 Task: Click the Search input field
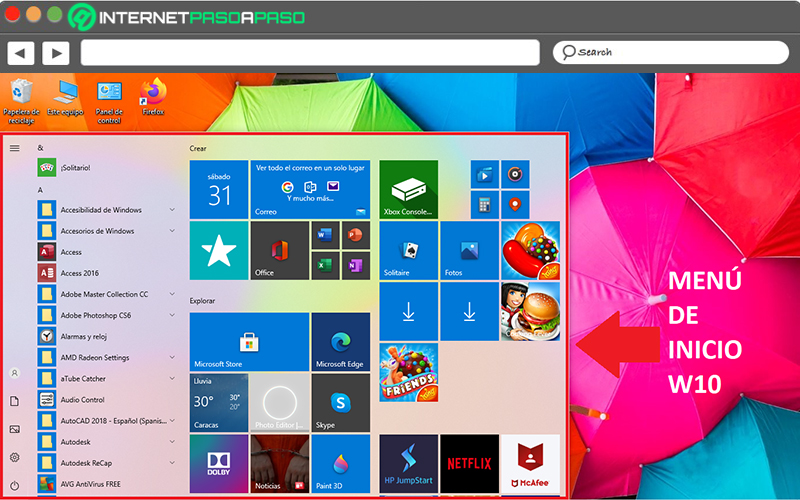point(671,53)
